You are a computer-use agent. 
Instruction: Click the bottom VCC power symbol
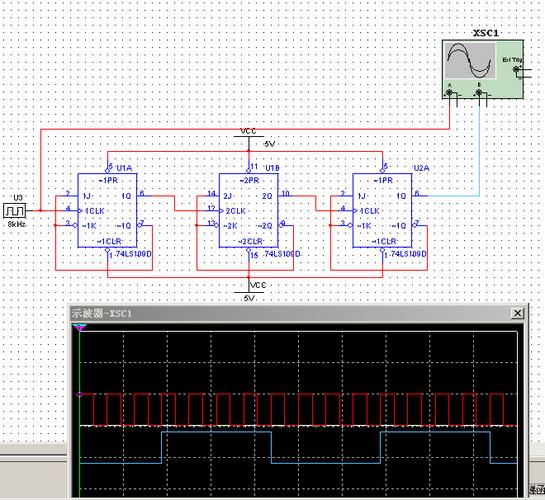click(249, 291)
